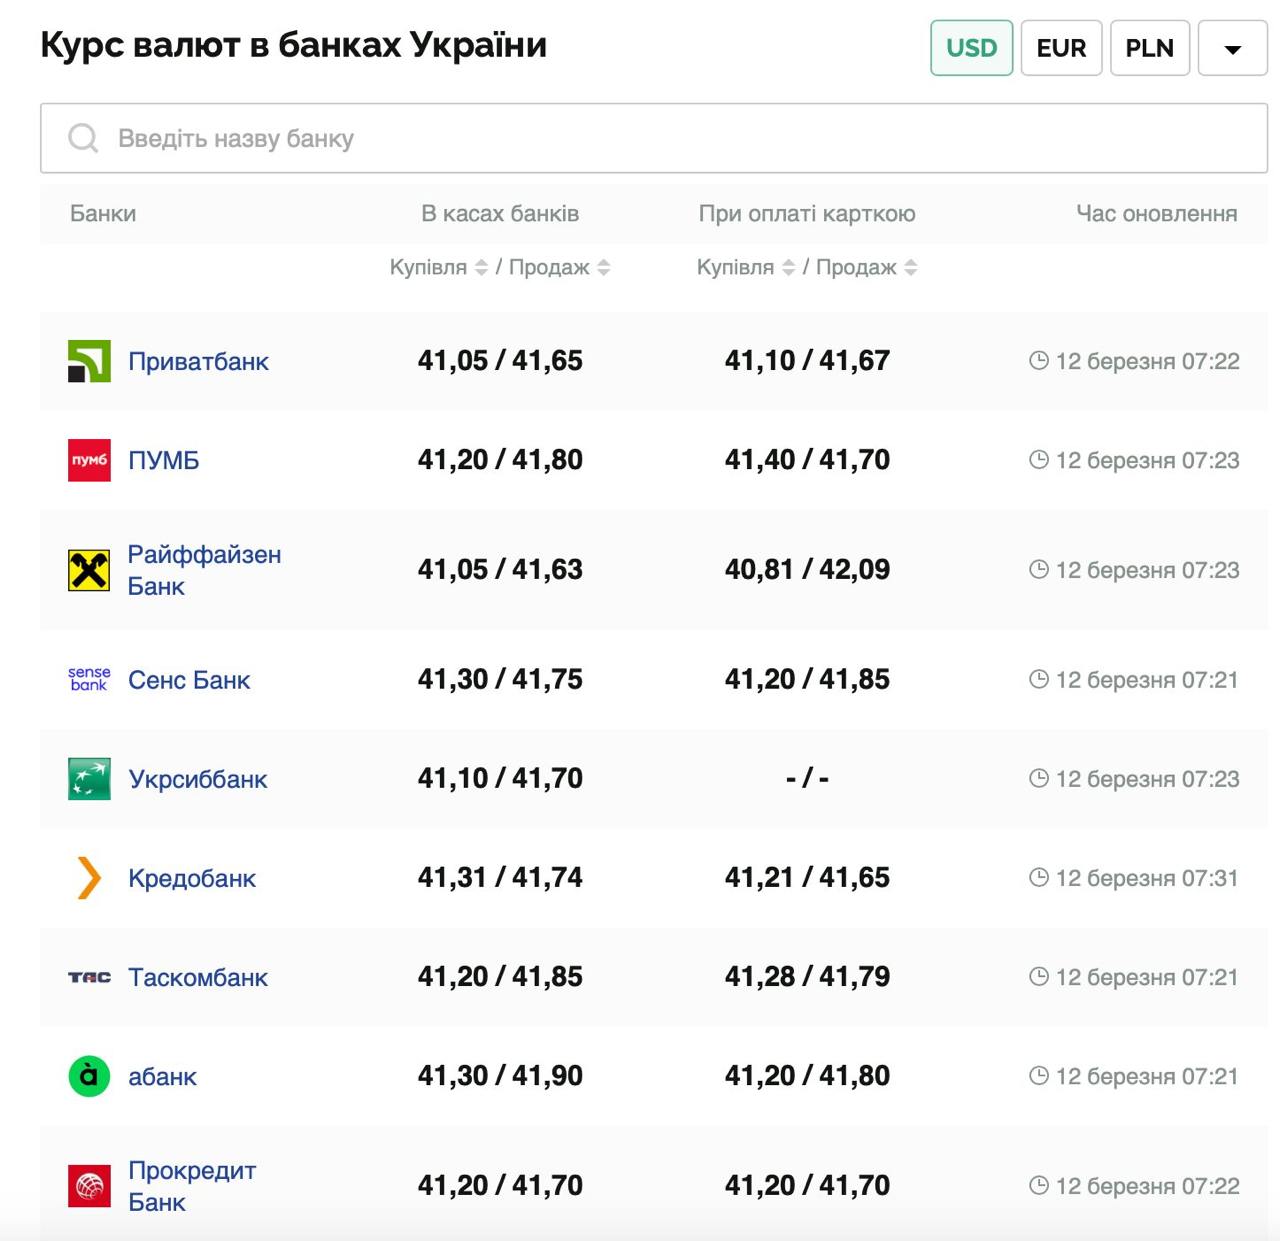1280x1241 pixels.
Task: Click the bank name search field
Action: point(654,138)
